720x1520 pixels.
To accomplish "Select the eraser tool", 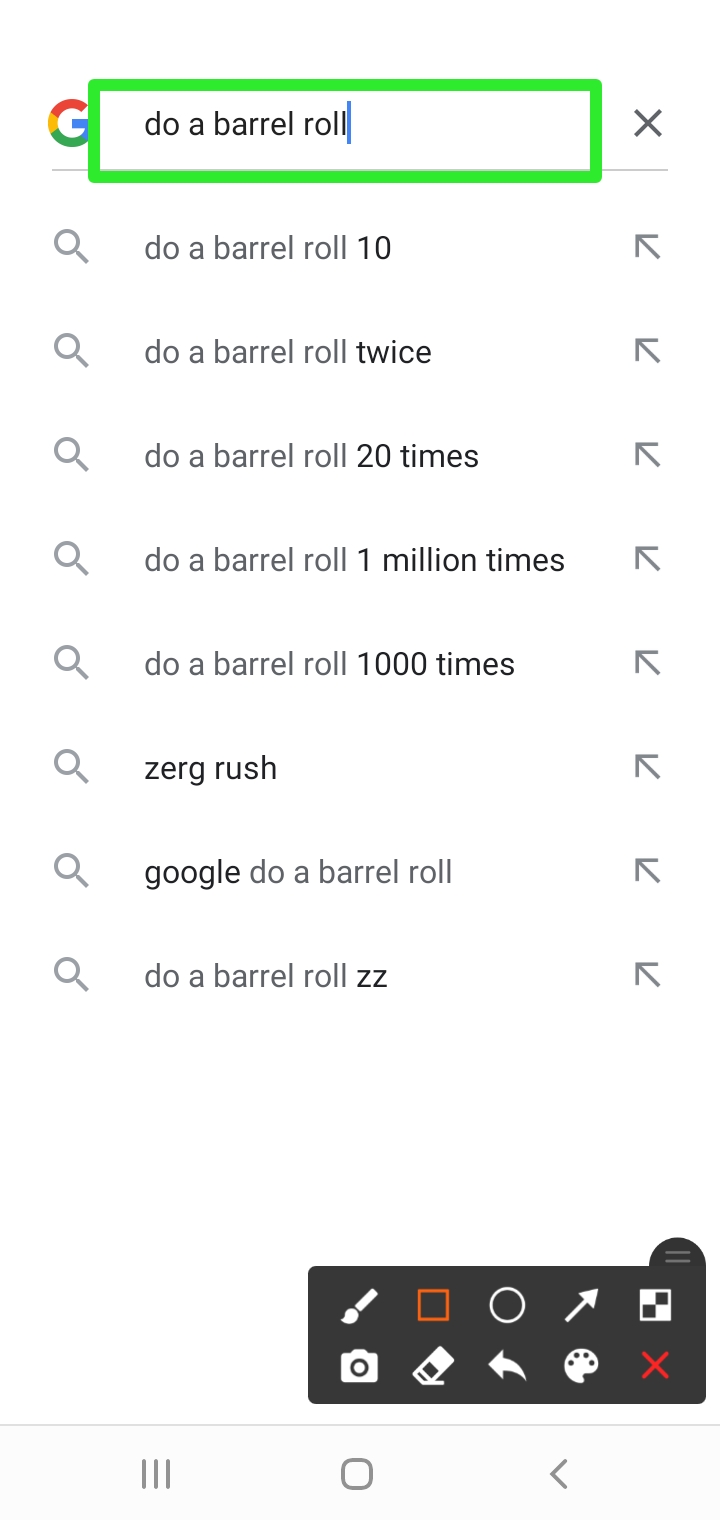I will click(433, 1366).
